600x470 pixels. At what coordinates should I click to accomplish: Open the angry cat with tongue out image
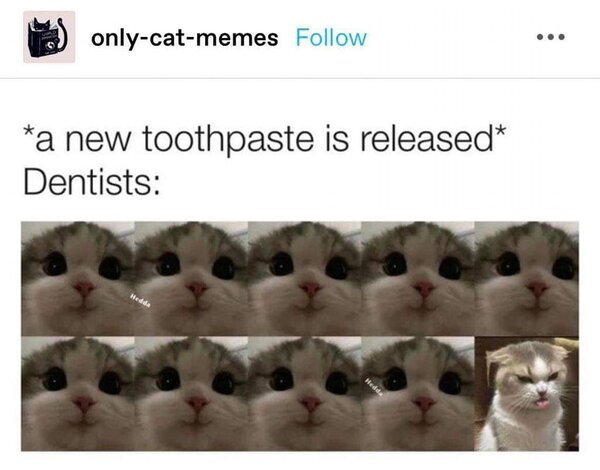coord(527,394)
